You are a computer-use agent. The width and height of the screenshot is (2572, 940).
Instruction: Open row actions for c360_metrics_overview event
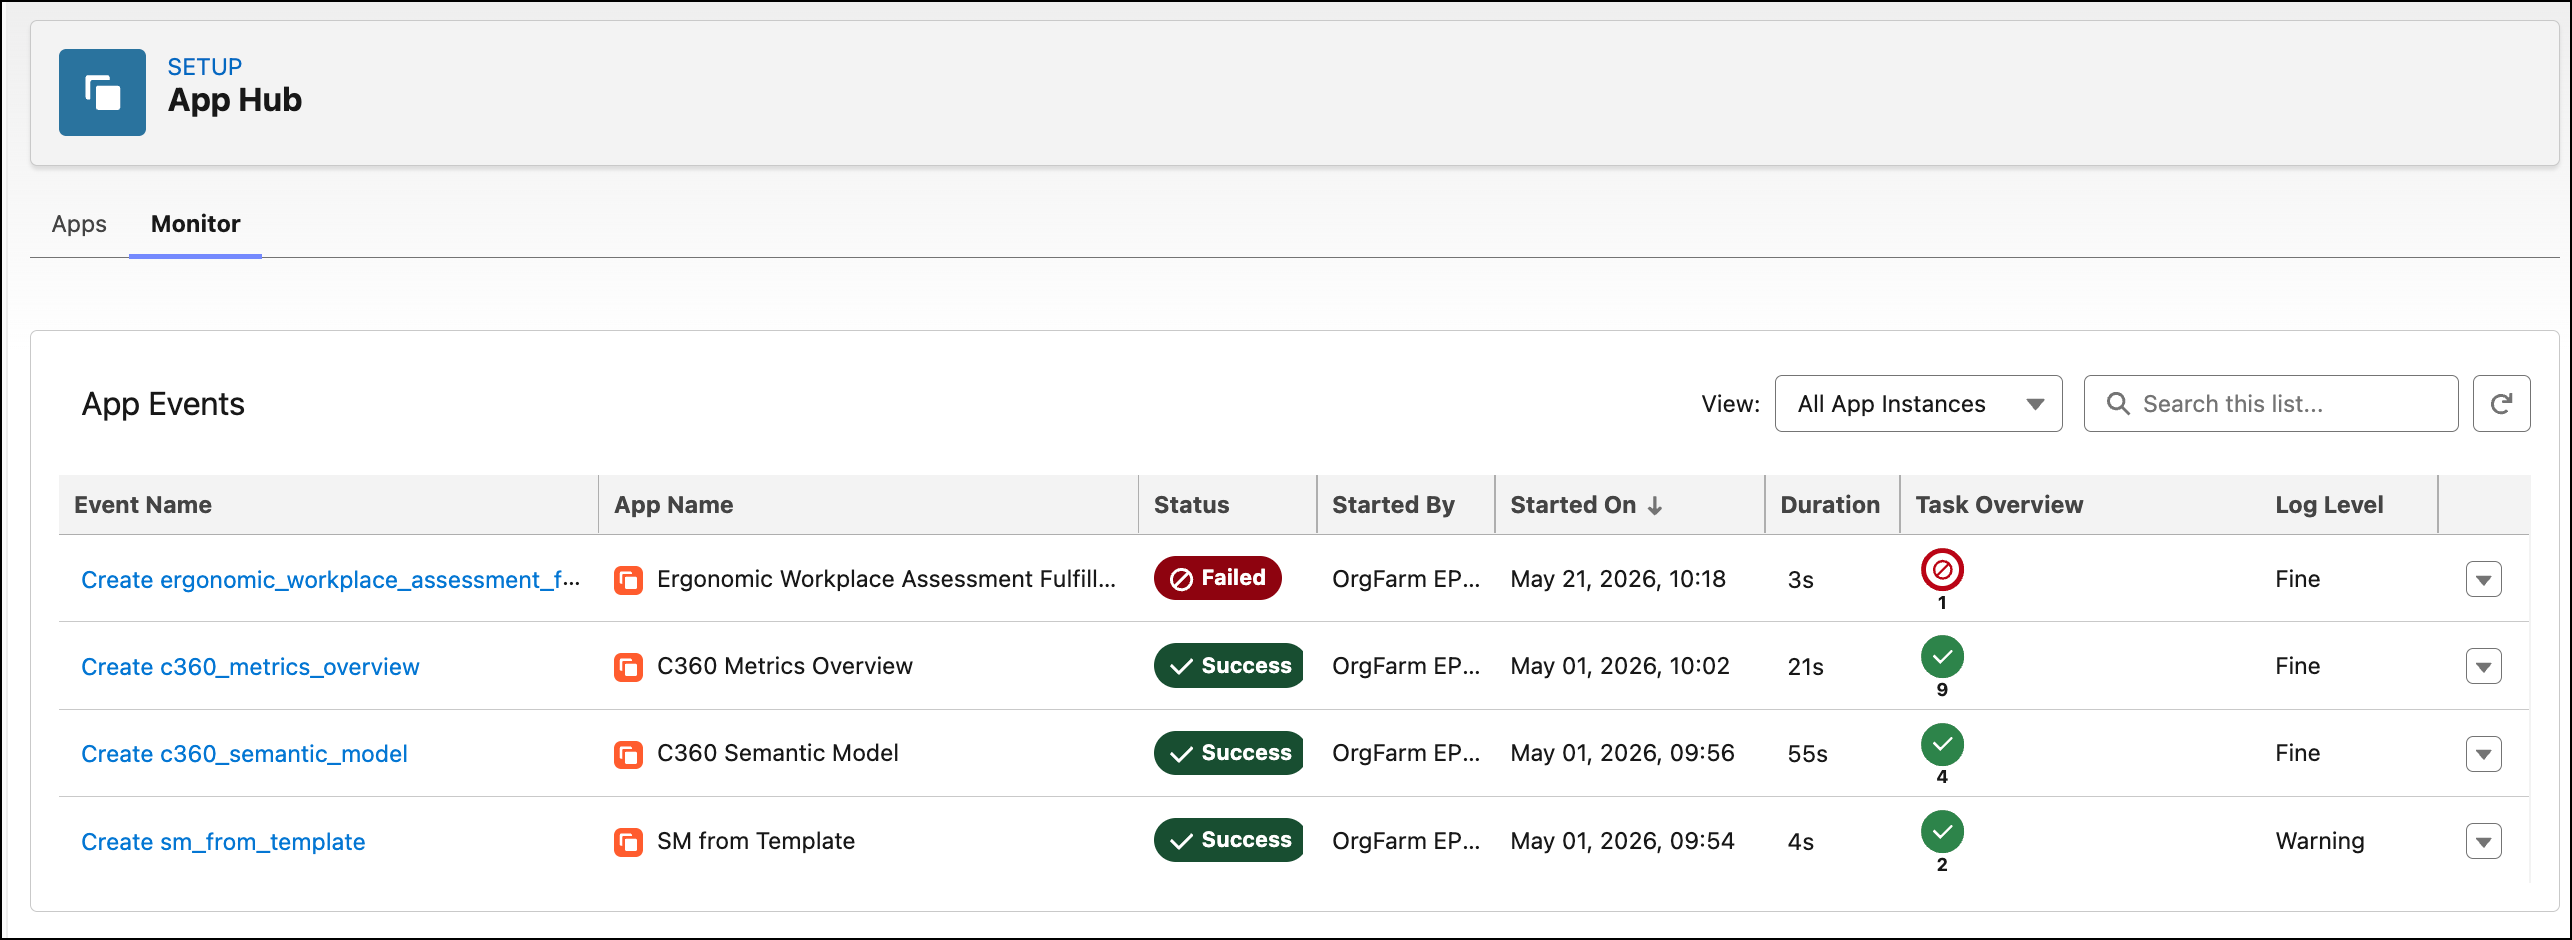[x=2483, y=667]
